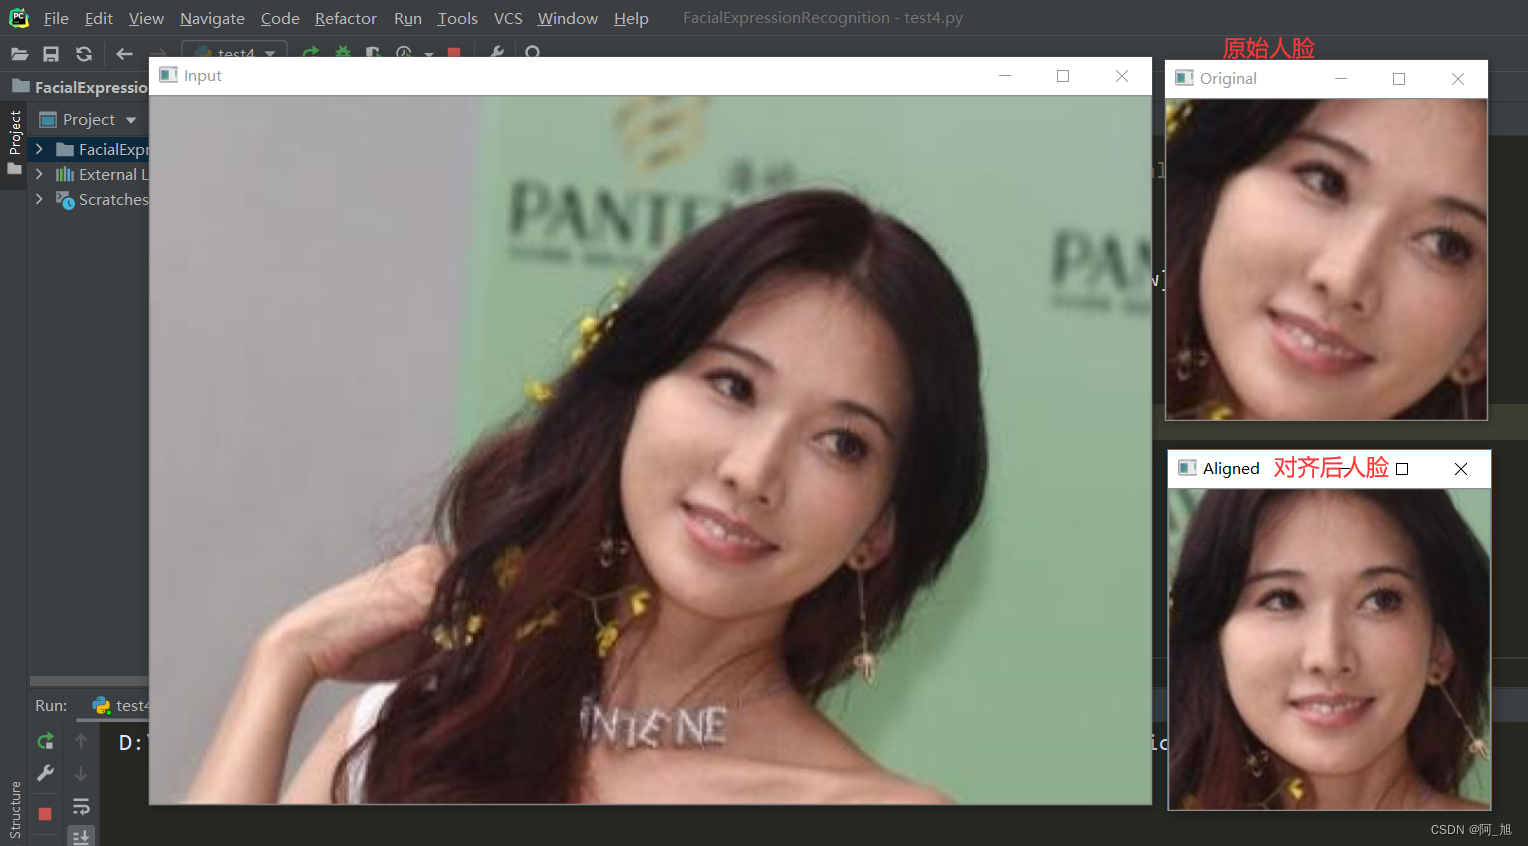Click the Synchronize reload toolbar icon
The height and width of the screenshot is (846, 1528).
click(84, 54)
